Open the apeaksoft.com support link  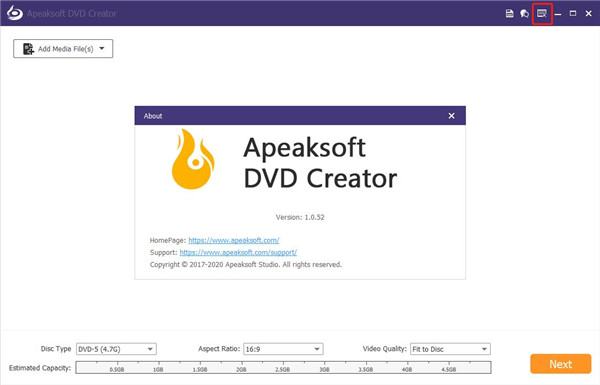238,253
